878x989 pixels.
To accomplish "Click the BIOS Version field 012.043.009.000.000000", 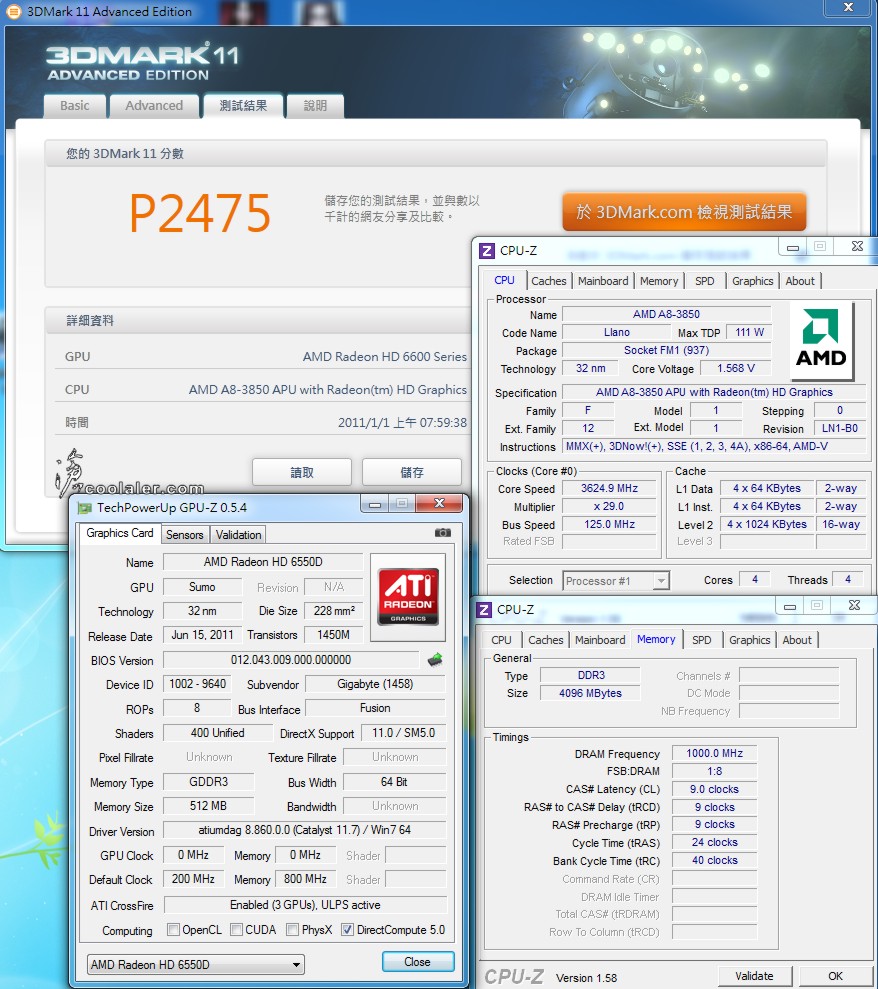I will coord(291,660).
